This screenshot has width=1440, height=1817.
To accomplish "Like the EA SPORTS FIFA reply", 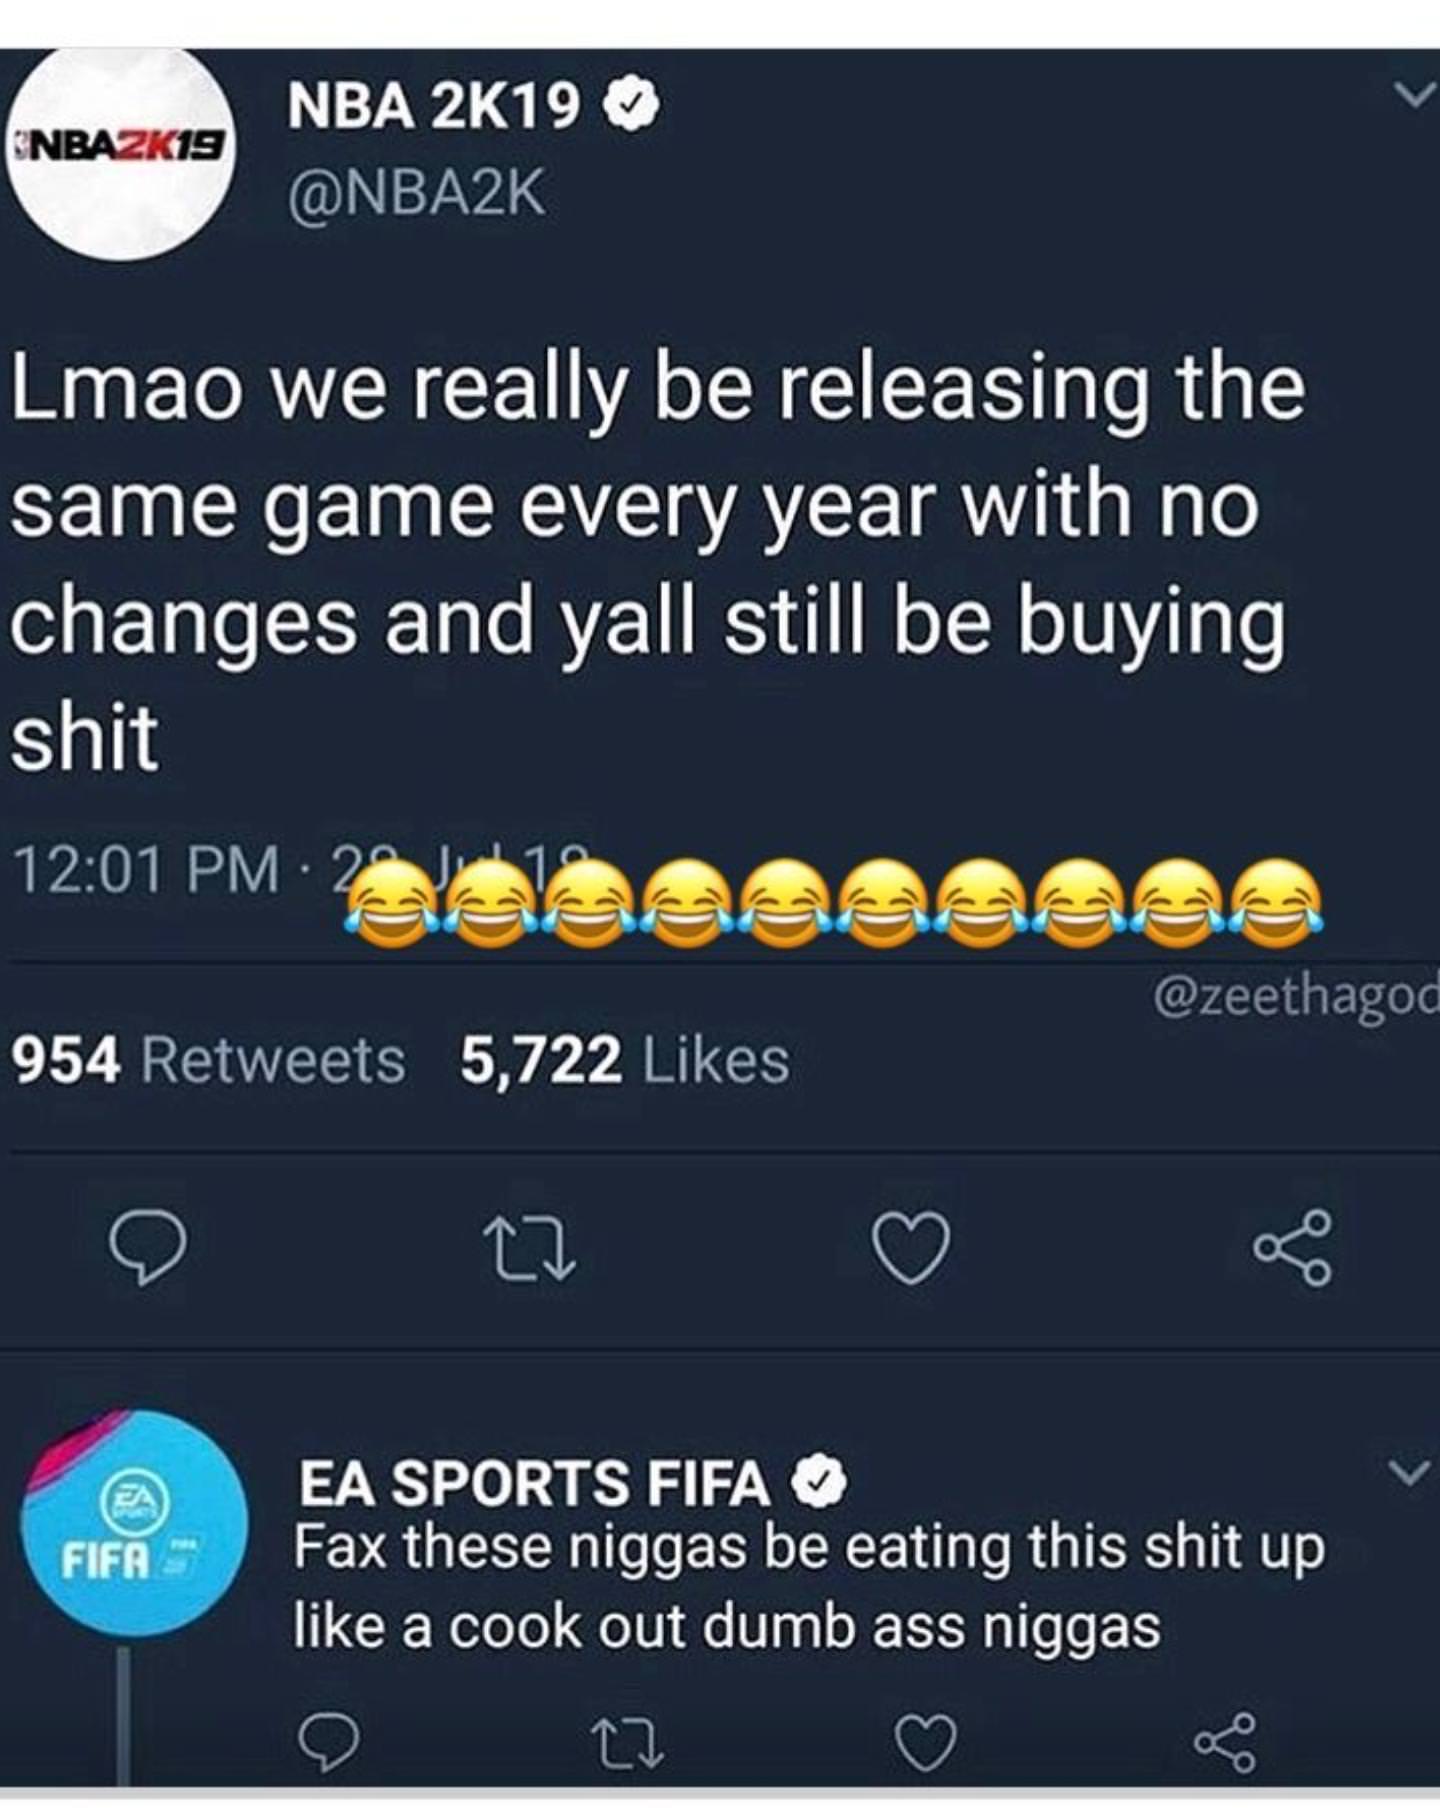I will pyautogui.click(x=924, y=1743).
